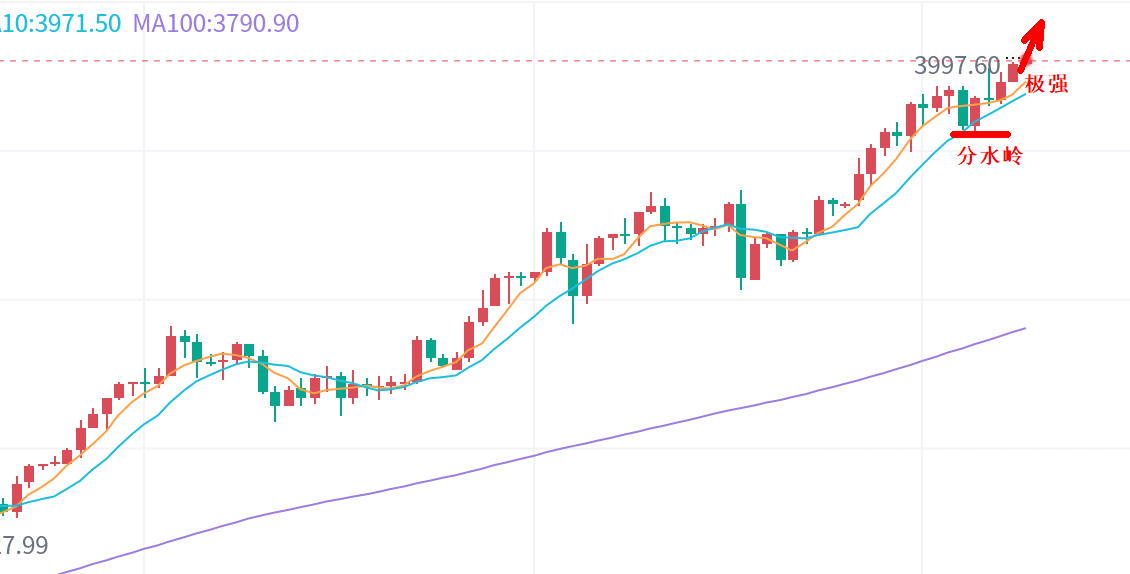1130x574 pixels.
Task: Click the green candle above the red 分水岭 line
Action: (963, 108)
